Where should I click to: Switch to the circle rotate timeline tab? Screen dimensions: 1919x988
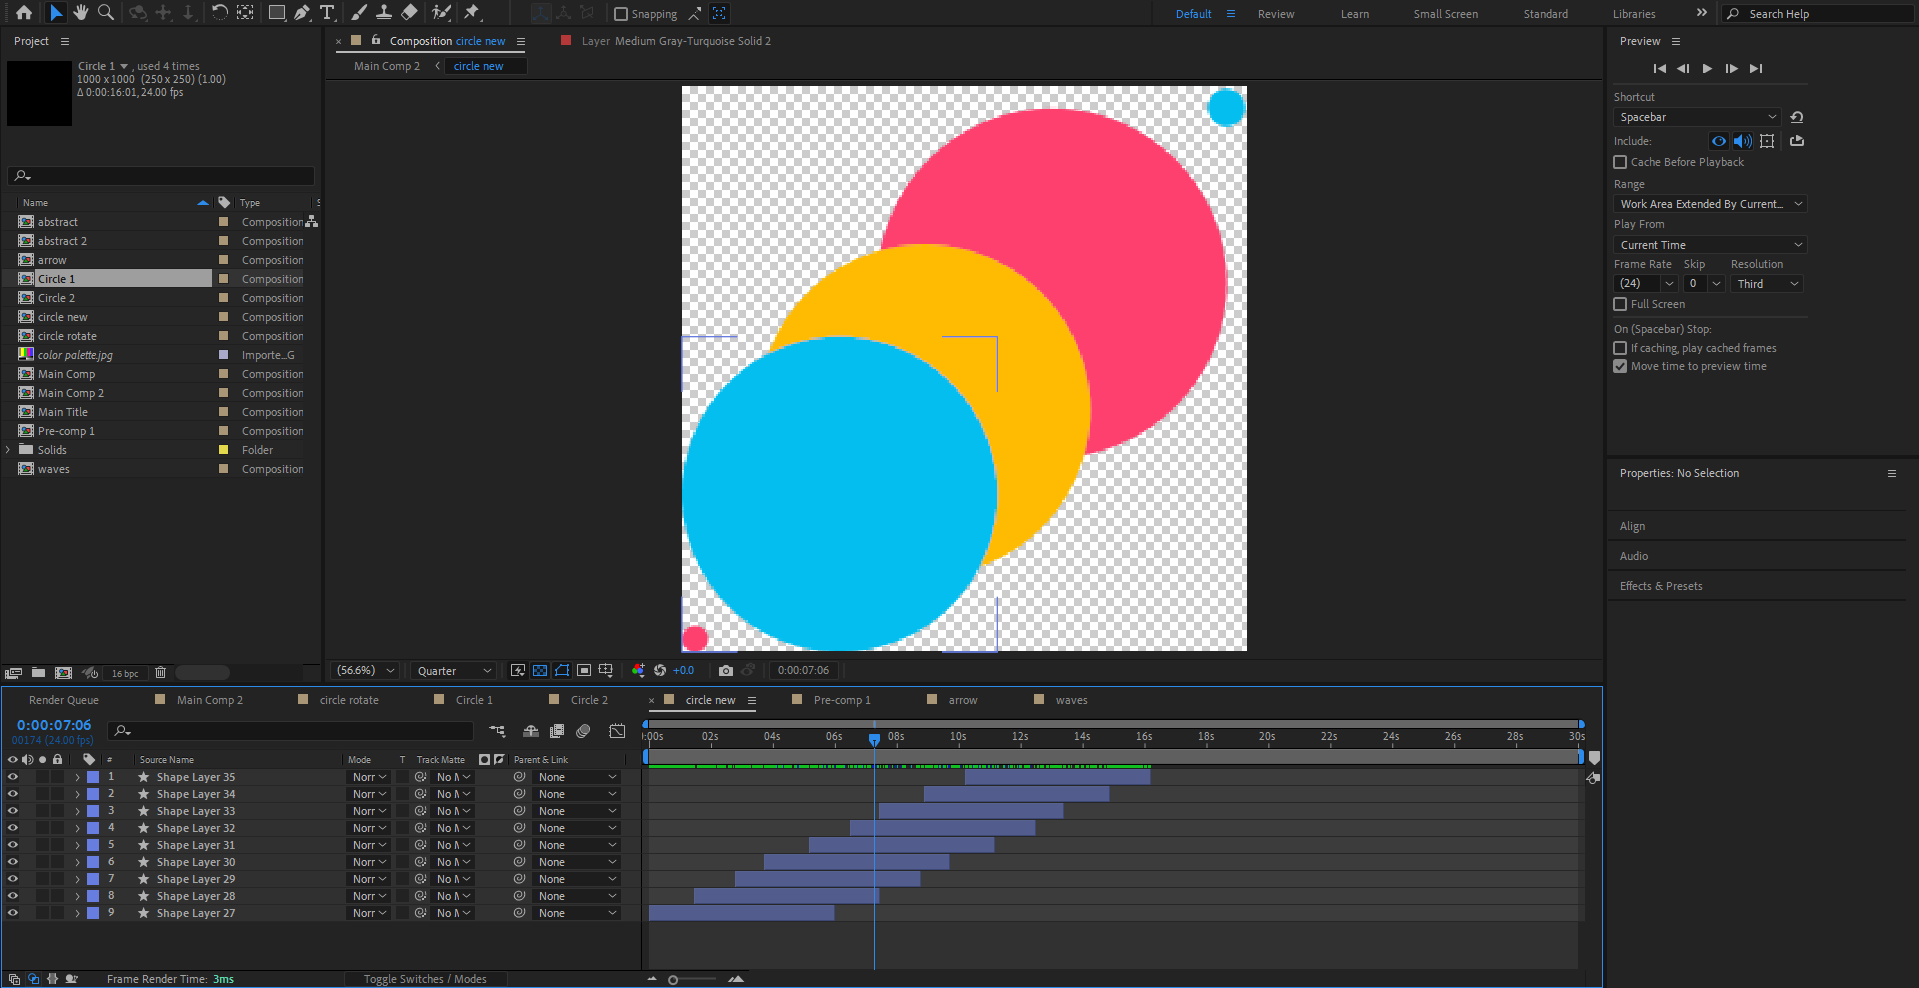(x=349, y=700)
